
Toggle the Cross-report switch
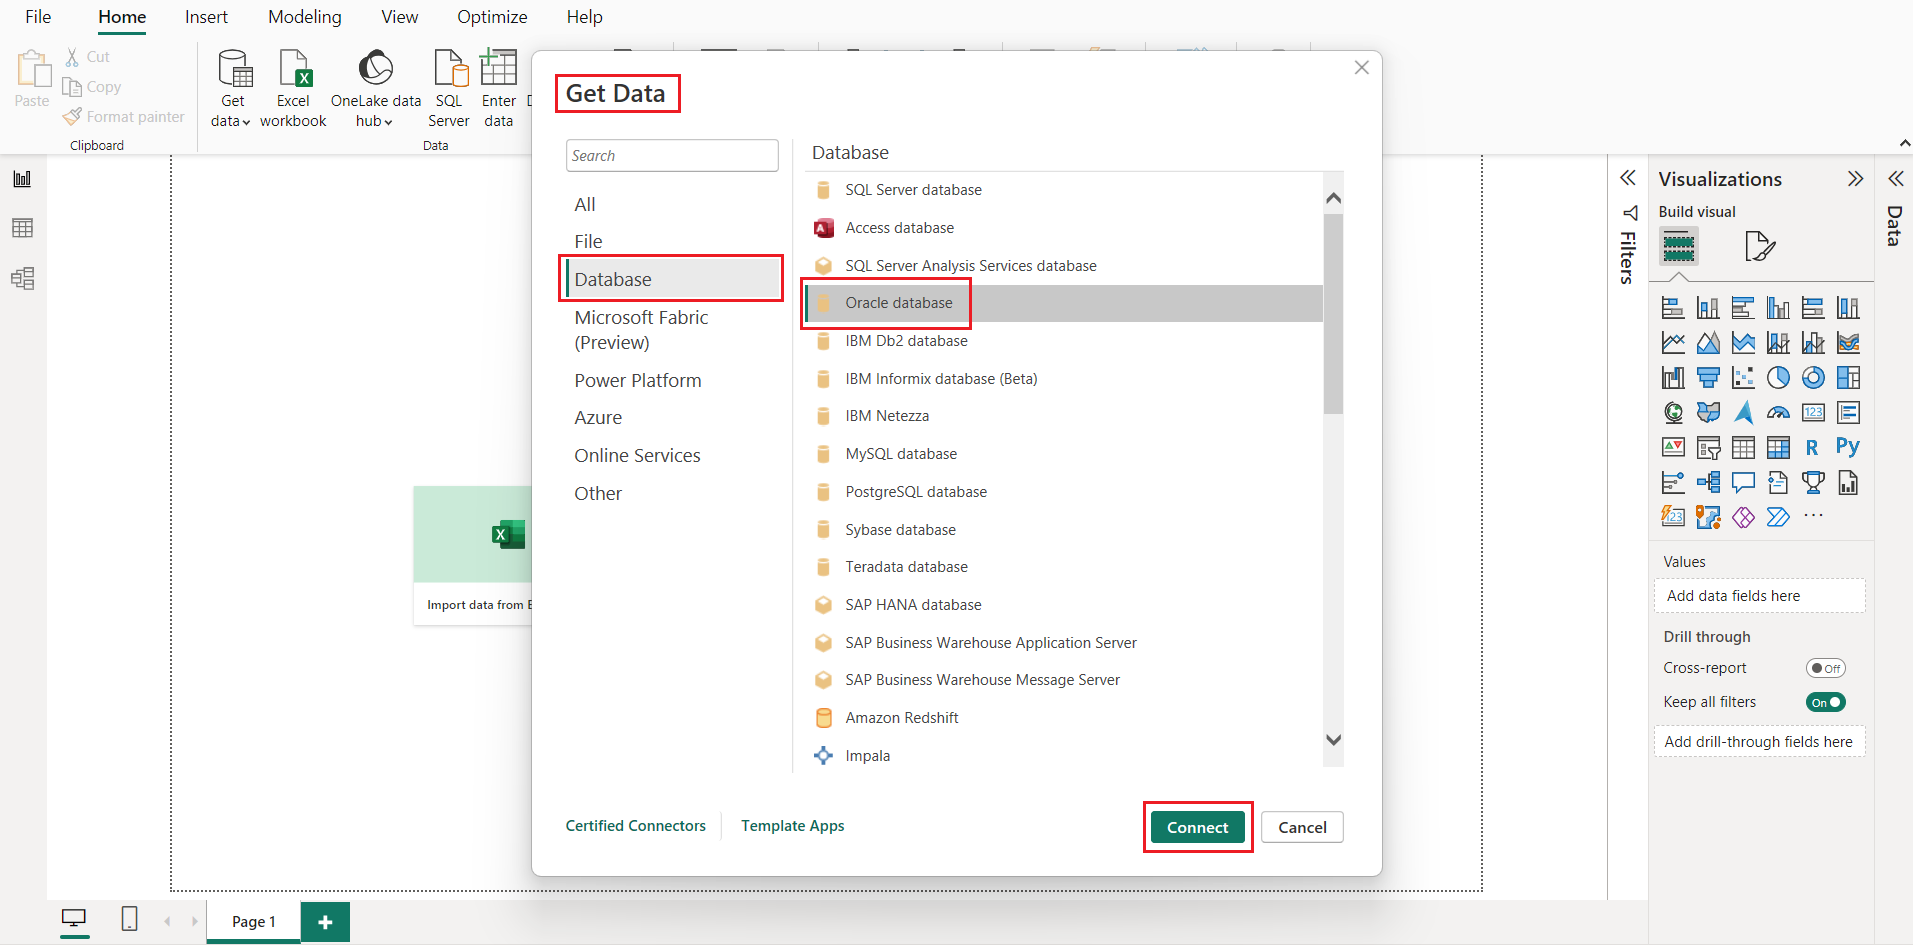click(1825, 668)
